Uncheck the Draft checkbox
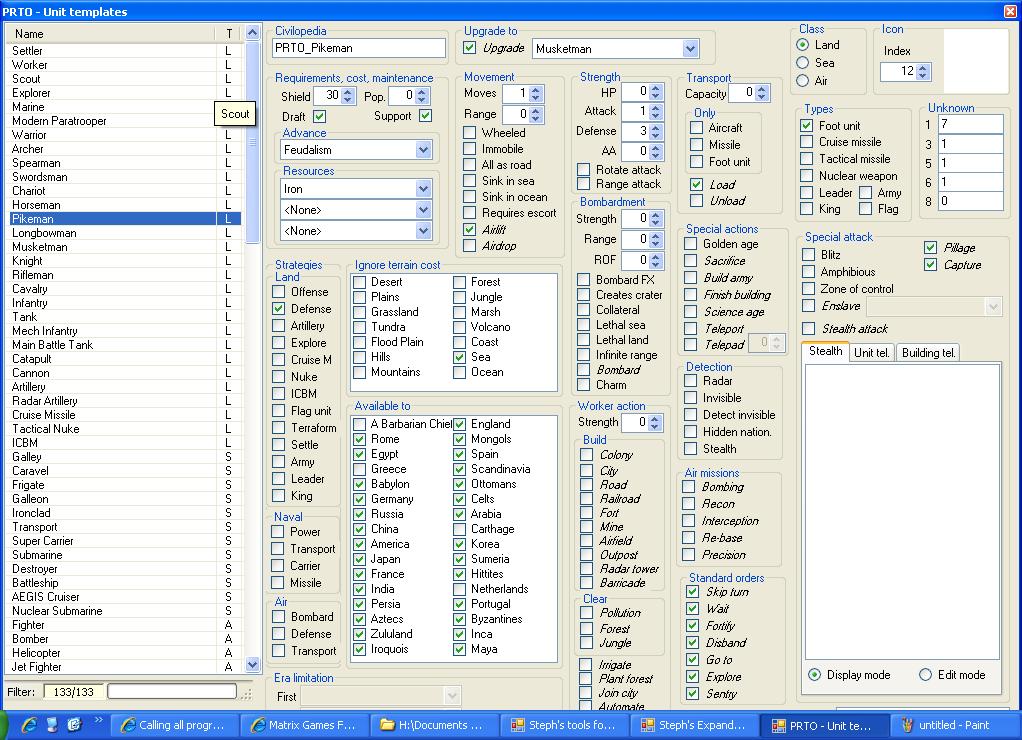This screenshot has width=1022, height=740. [319, 116]
